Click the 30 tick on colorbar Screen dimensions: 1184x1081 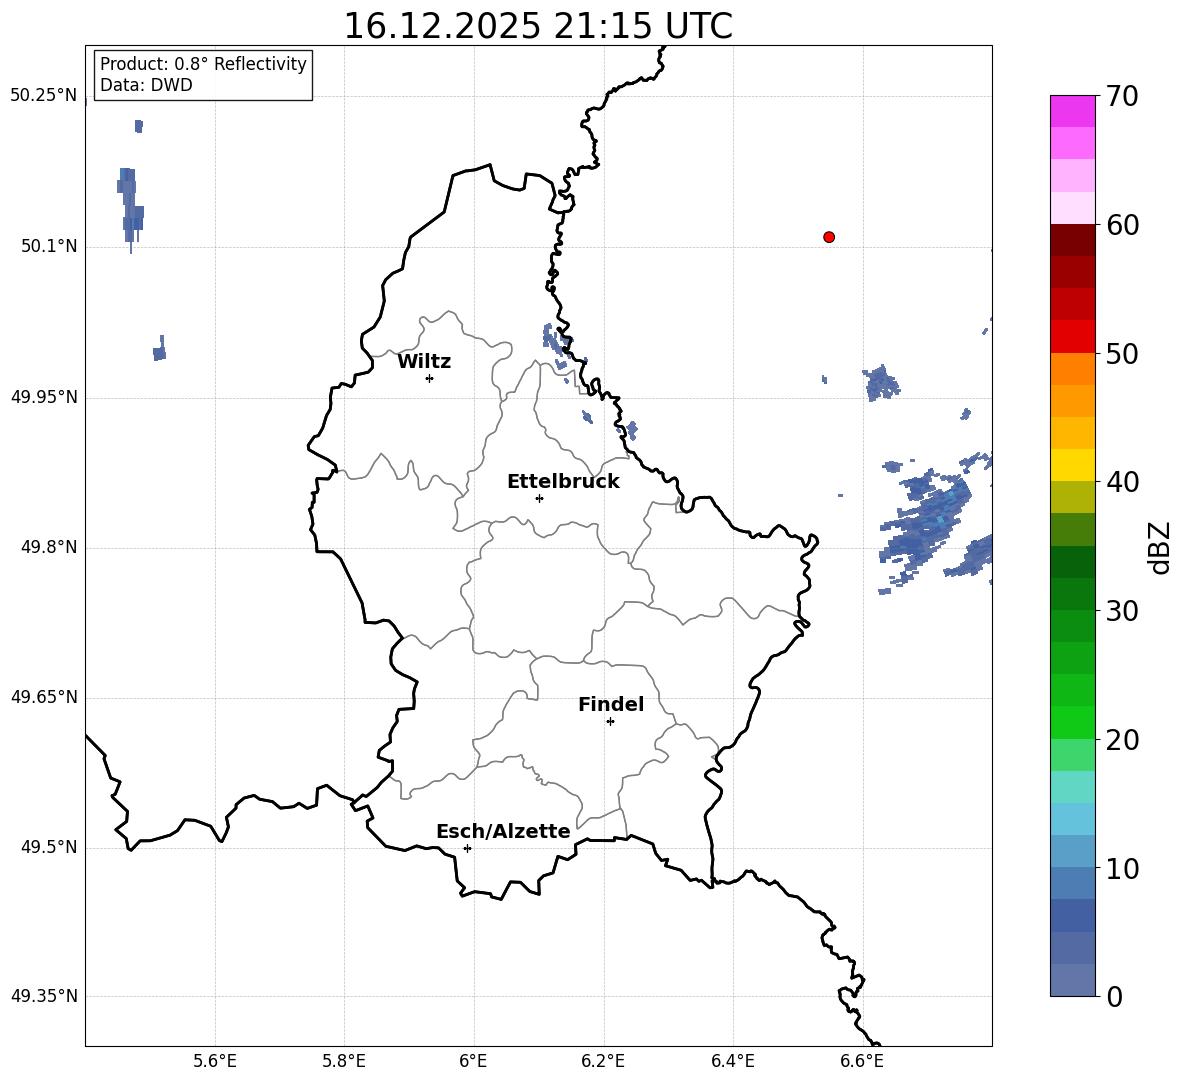click(1121, 611)
